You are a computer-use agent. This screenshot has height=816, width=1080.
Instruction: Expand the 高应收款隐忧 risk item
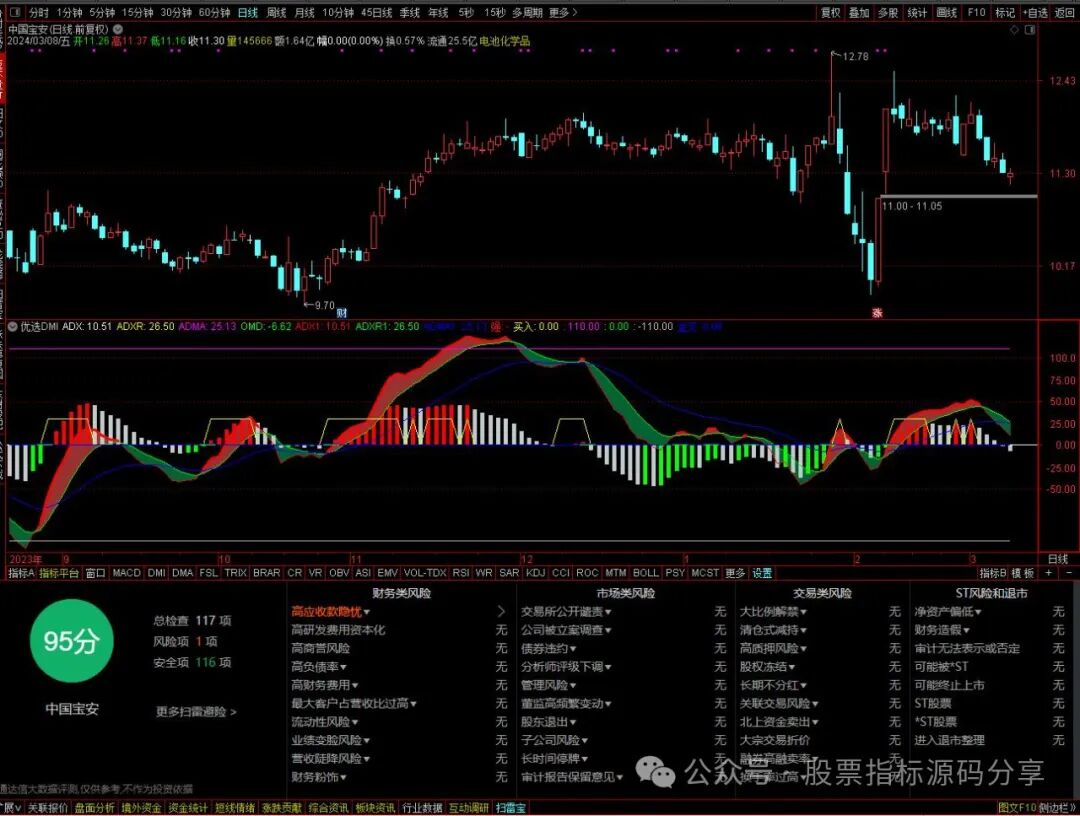pyautogui.click(x=331, y=611)
